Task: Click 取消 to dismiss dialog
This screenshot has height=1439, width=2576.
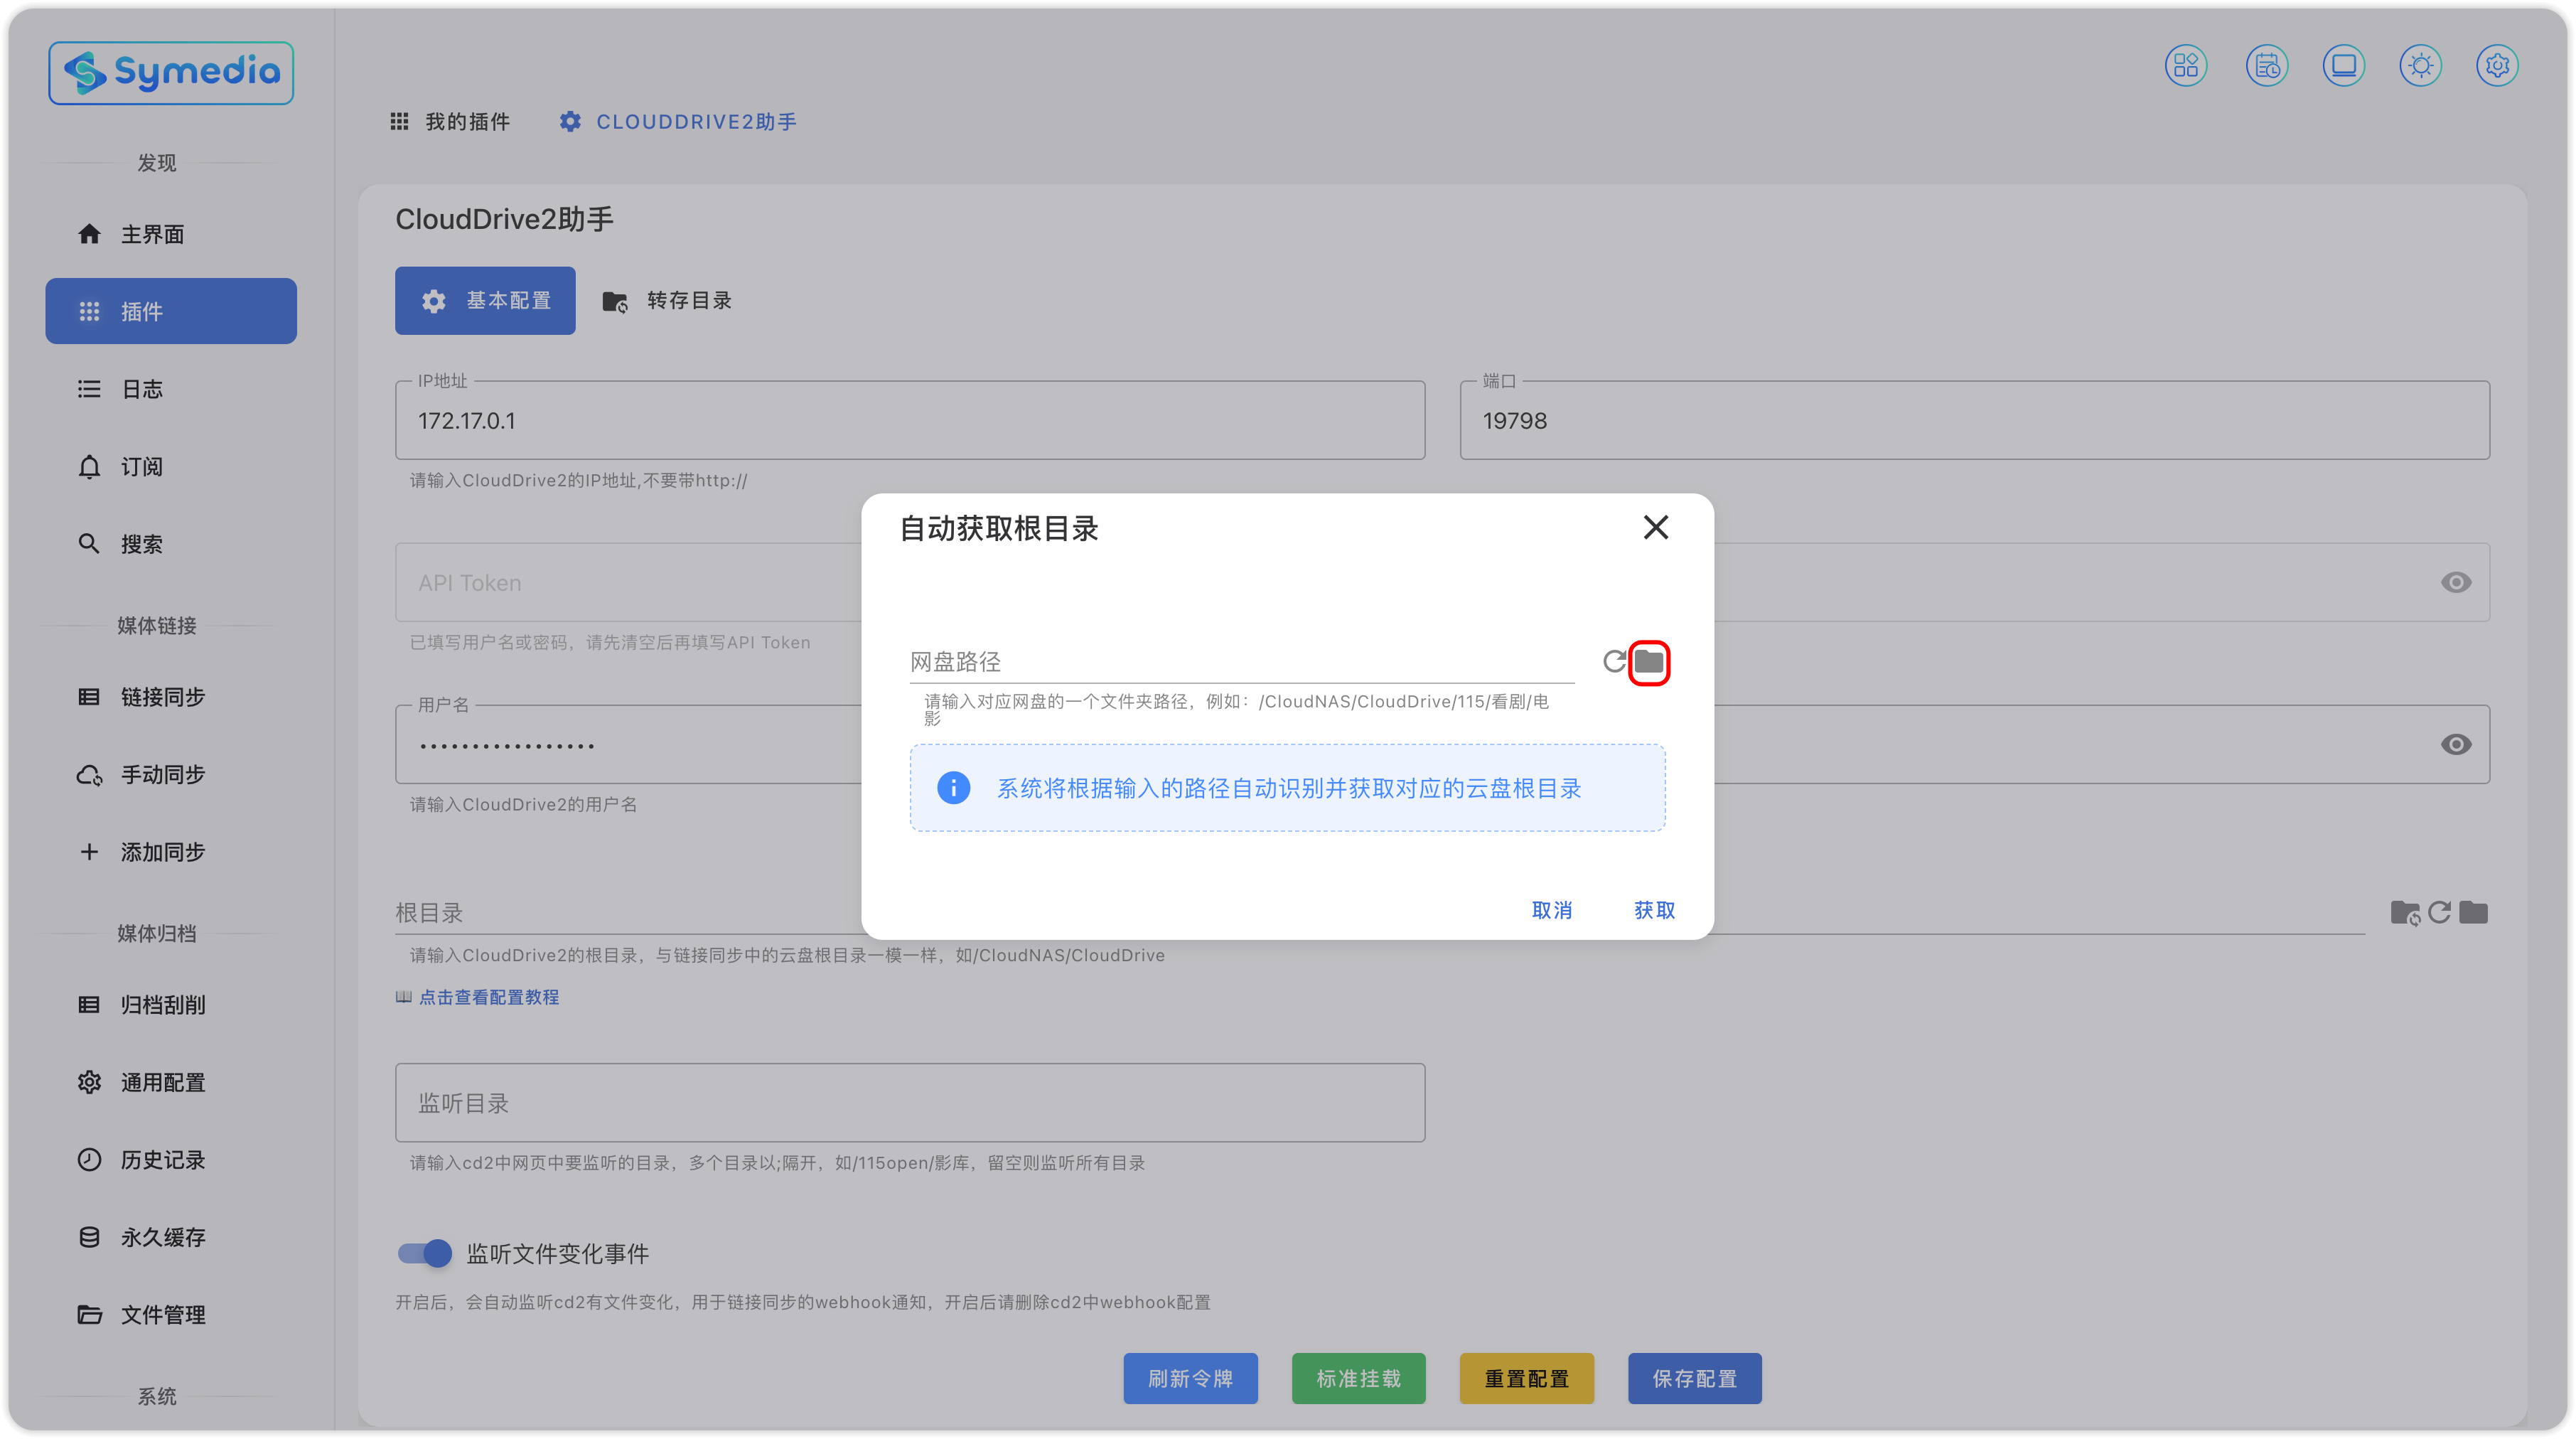Action: click(1551, 910)
